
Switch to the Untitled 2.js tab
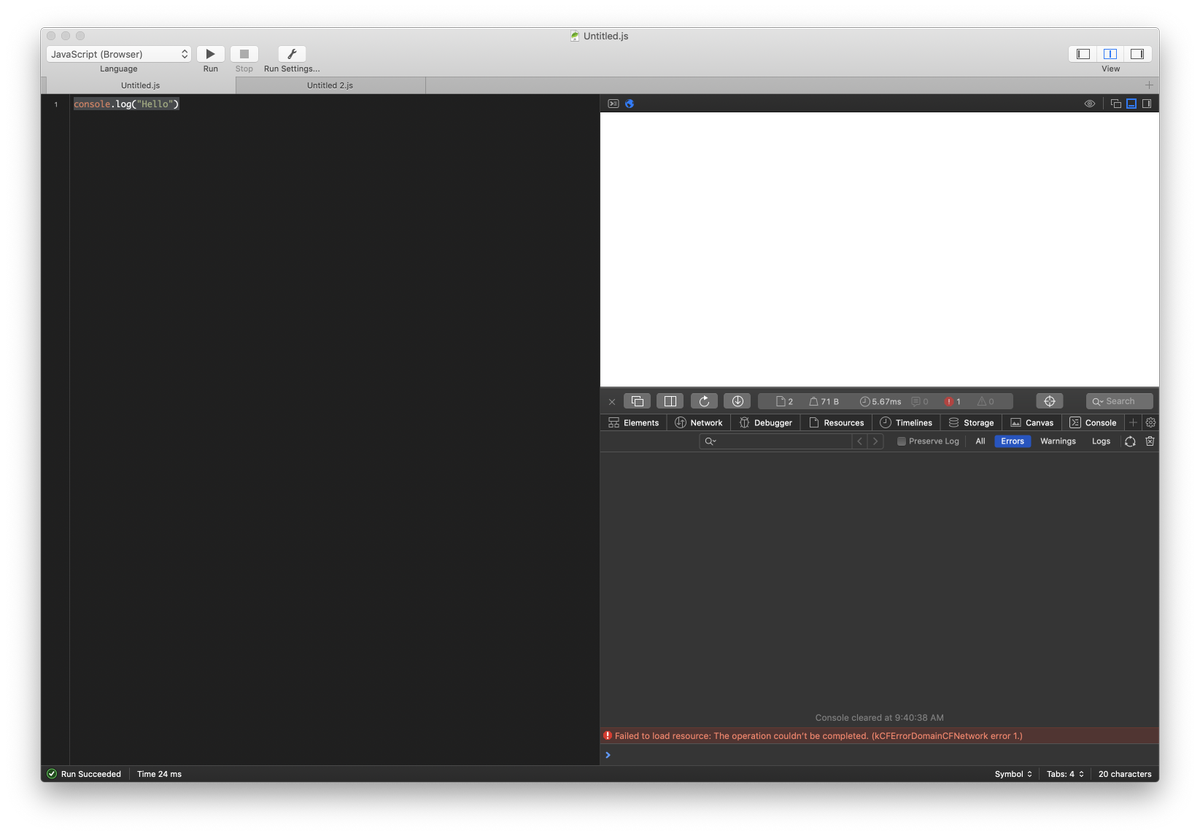(x=330, y=85)
